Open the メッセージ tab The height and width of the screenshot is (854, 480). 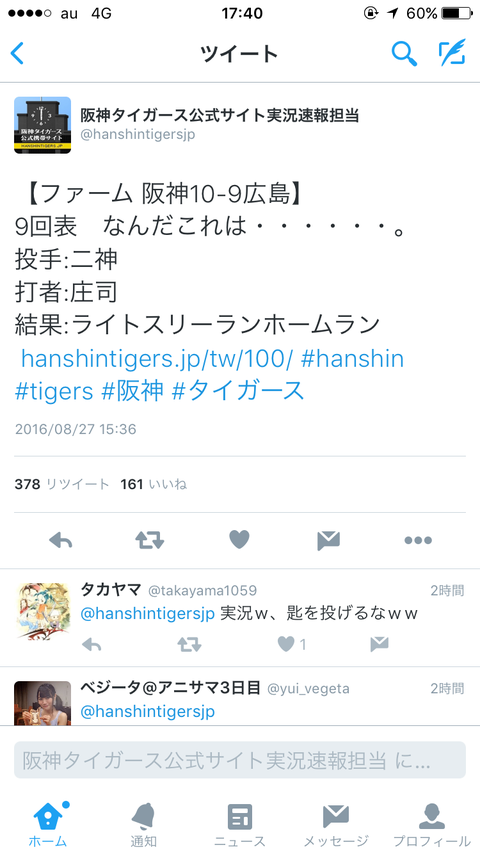point(336,824)
